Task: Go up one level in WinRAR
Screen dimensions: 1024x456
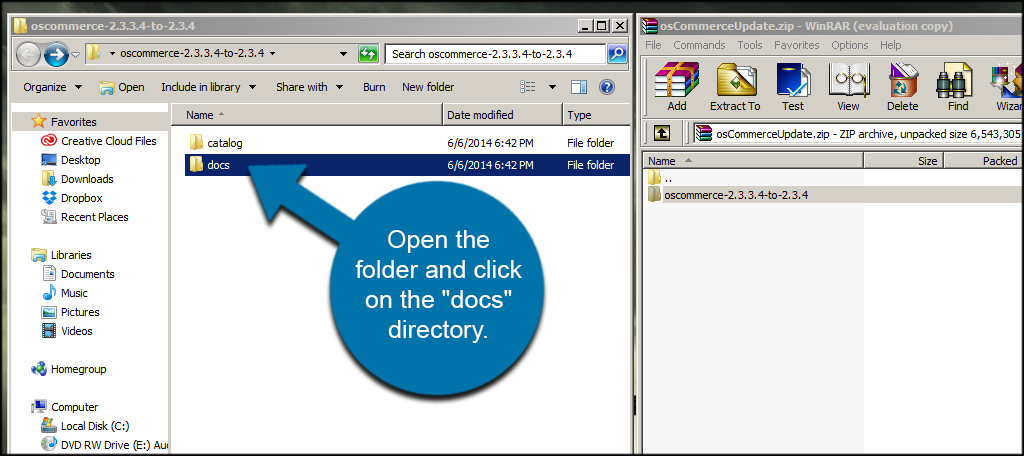Action: click(662, 133)
